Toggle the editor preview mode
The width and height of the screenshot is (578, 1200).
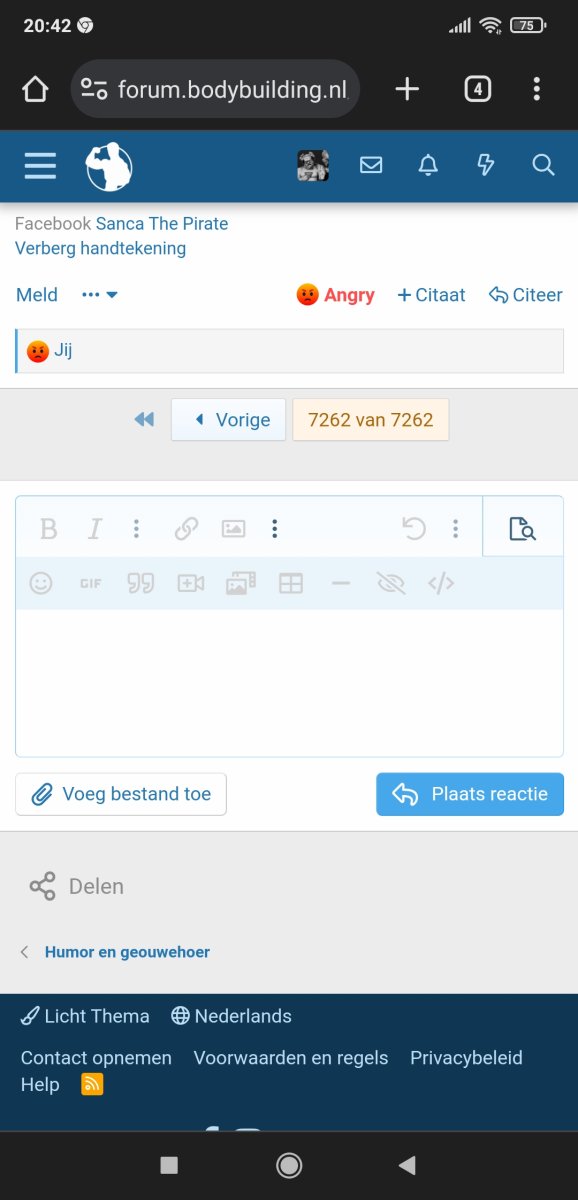[x=522, y=527]
